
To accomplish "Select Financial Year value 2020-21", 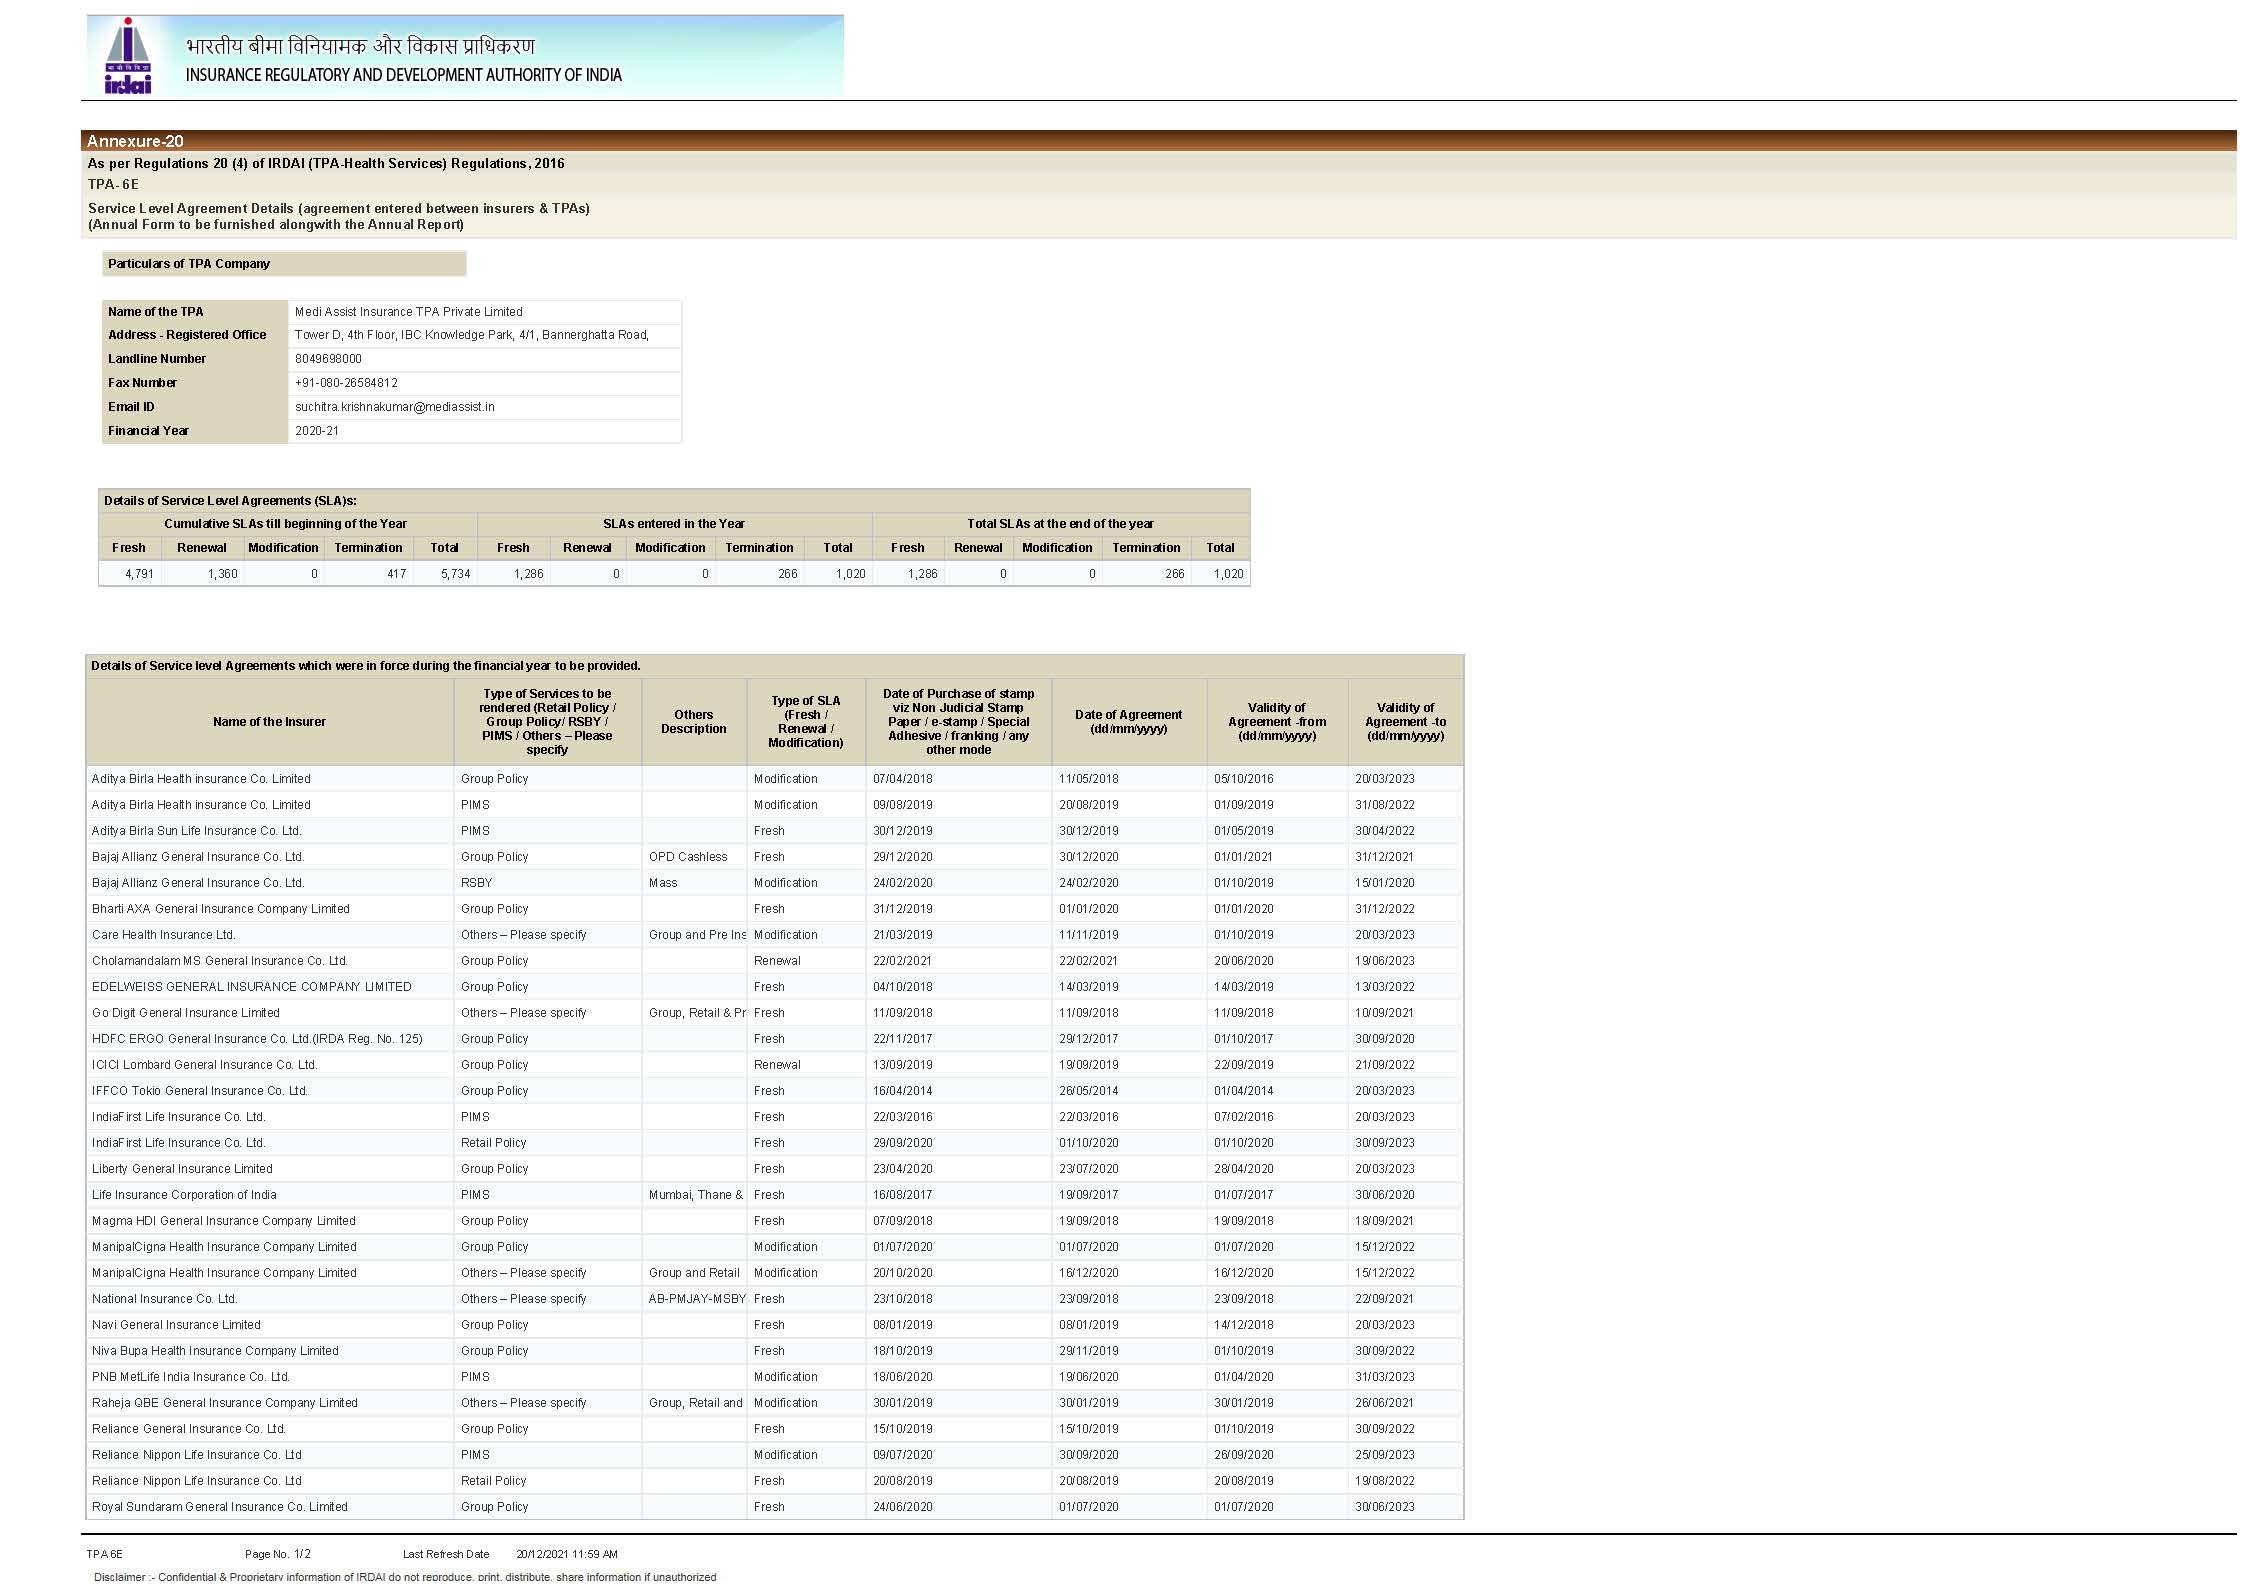I will click(316, 431).
